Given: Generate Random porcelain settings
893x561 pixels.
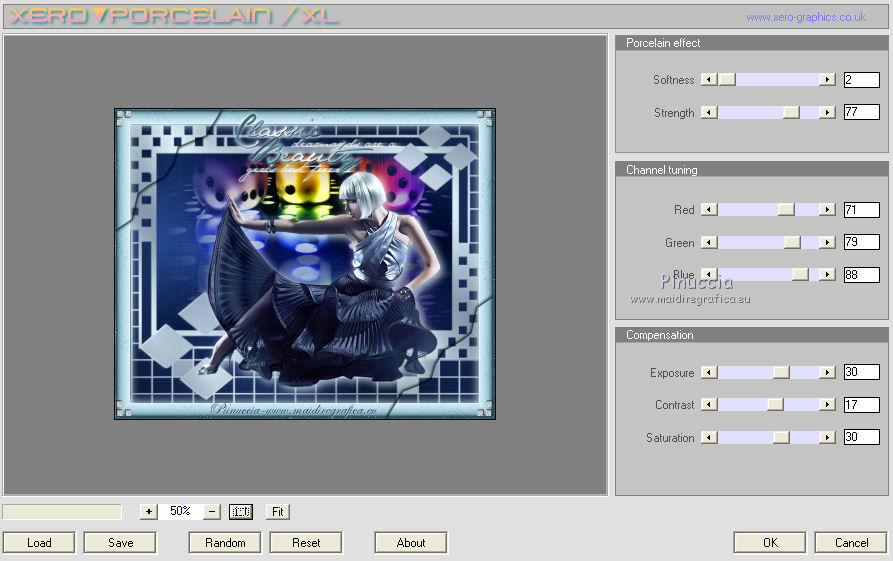Looking at the screenshot, I should coord(225,543).
